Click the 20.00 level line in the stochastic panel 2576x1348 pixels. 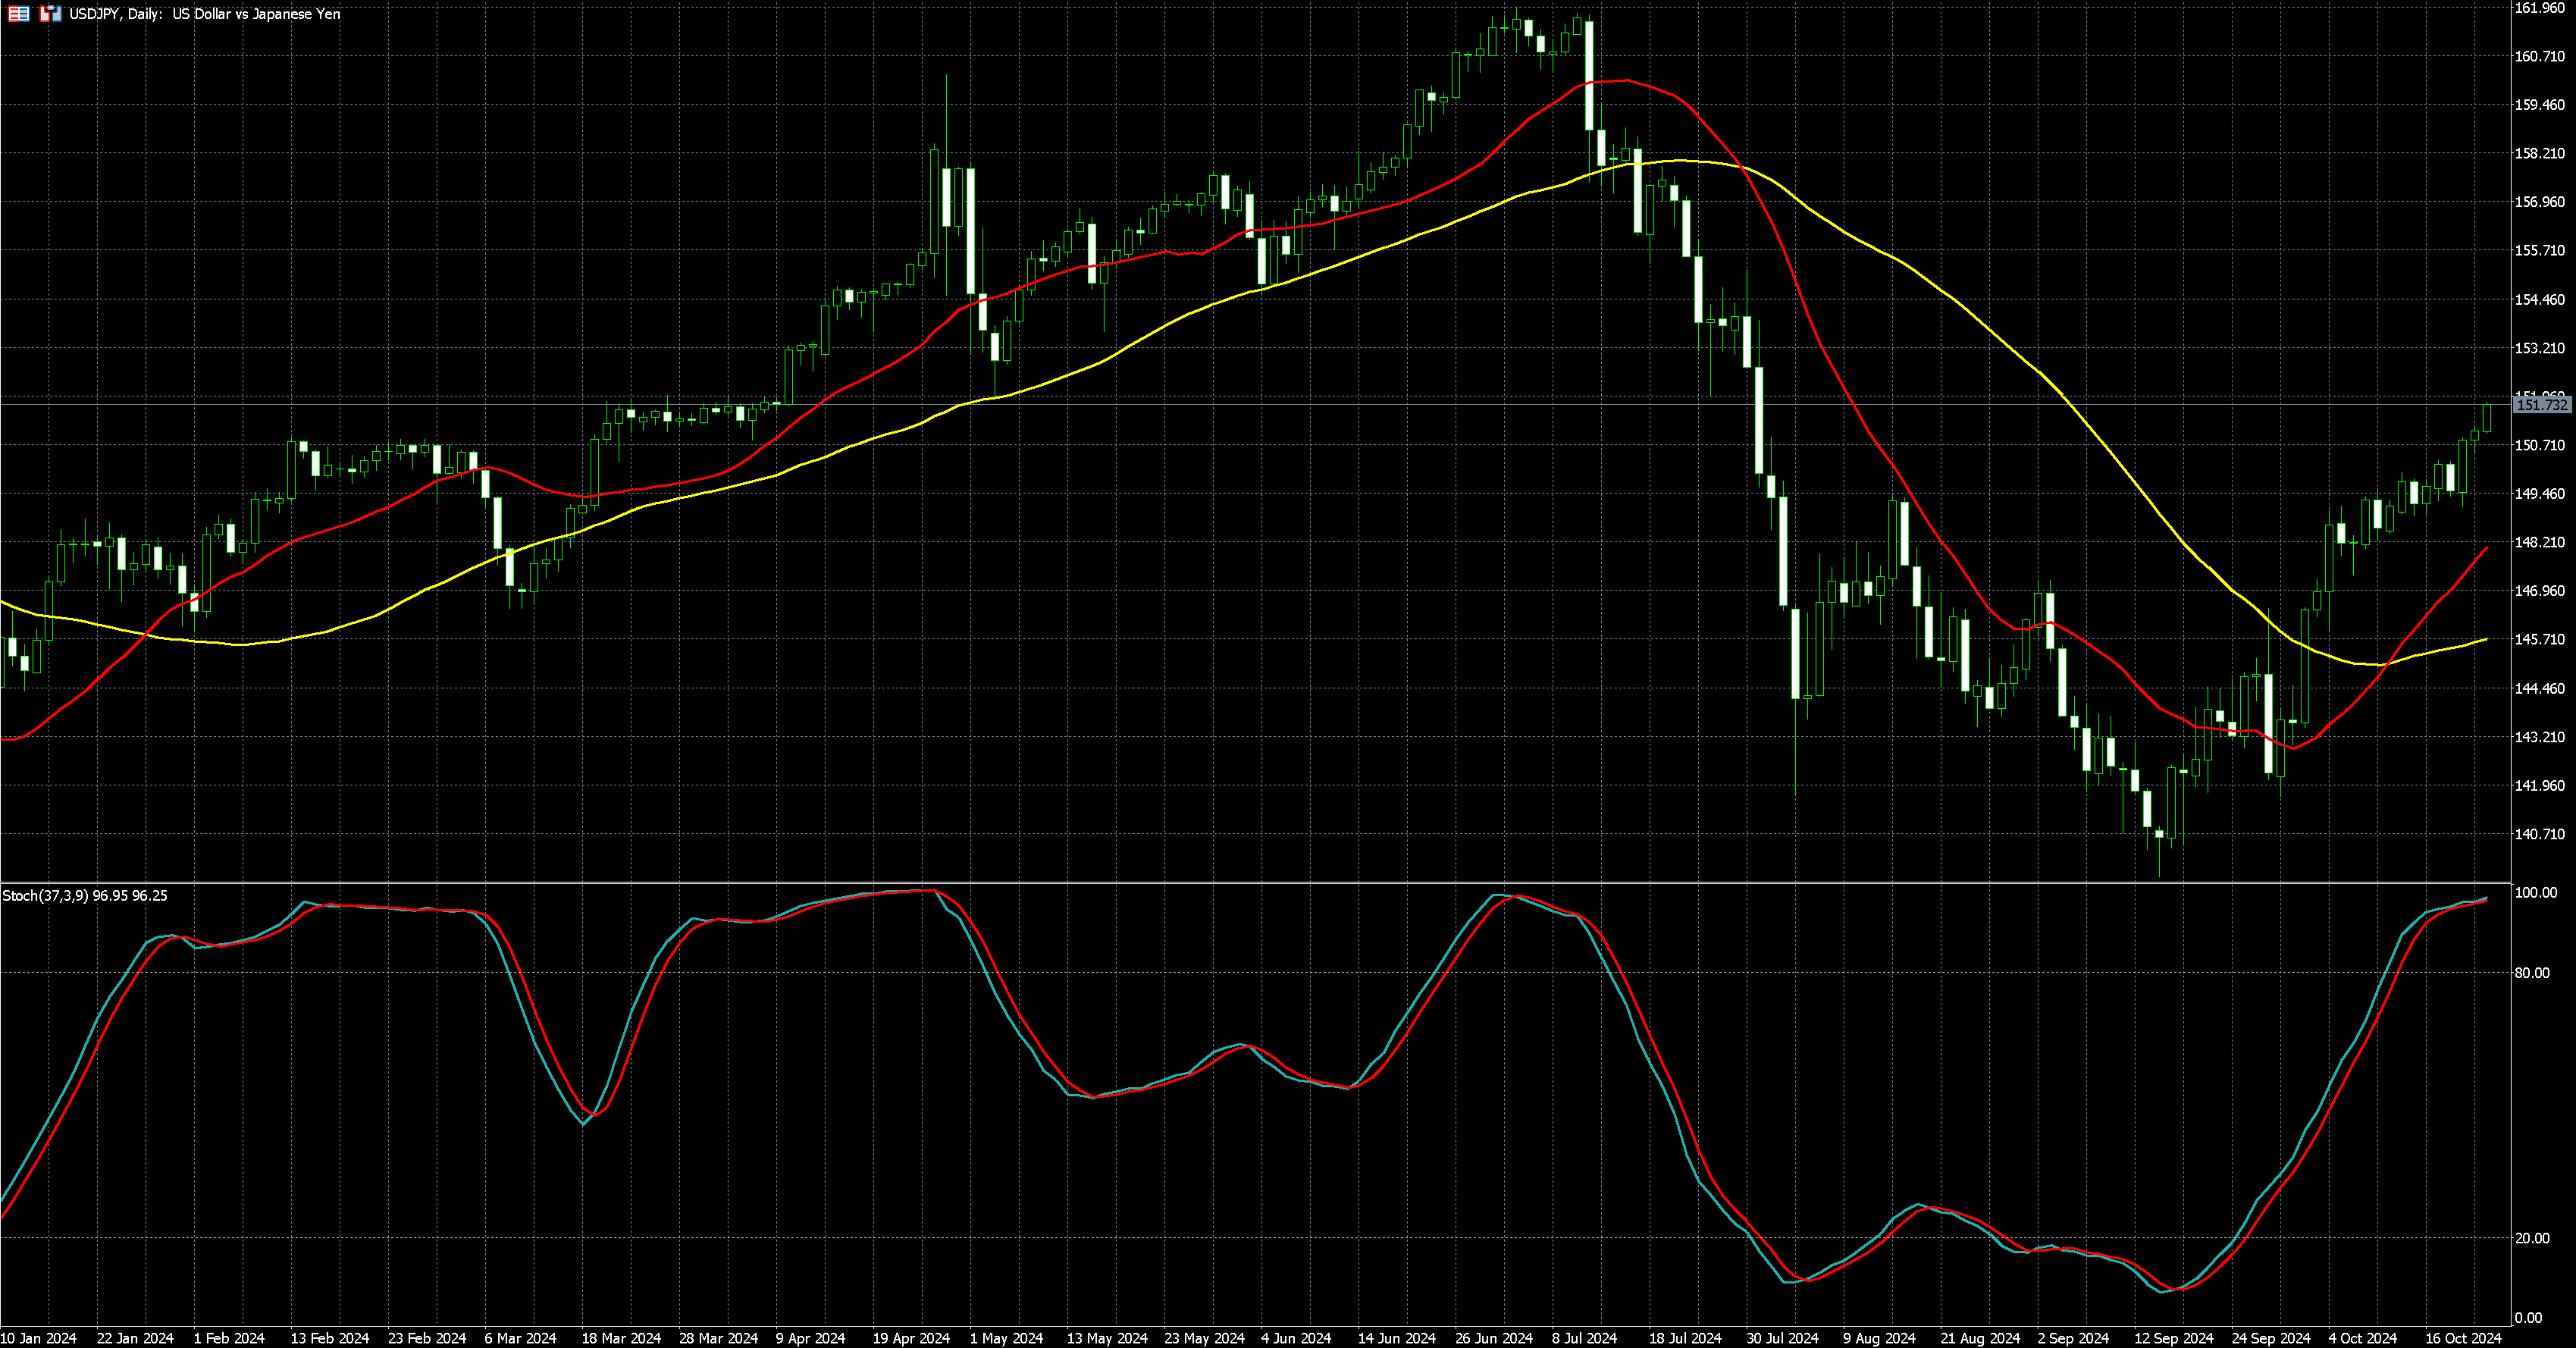[1200, 1239]
